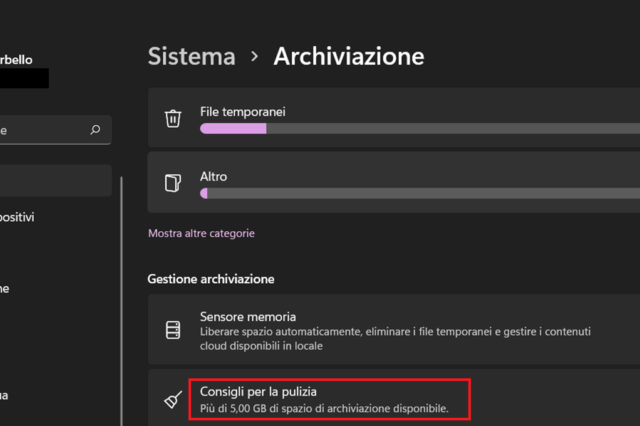
Task: Click the File temporanei usage bar
Action: click(x=420, y=128)
